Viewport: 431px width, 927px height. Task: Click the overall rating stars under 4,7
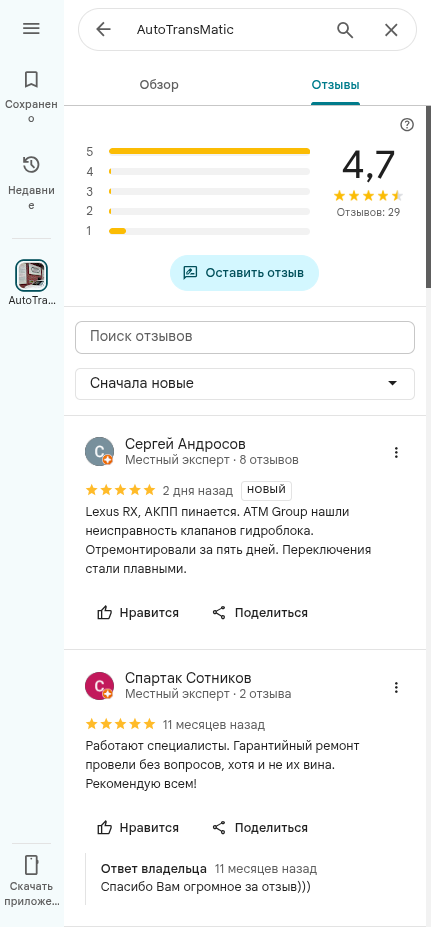click(x=368, y=195)
